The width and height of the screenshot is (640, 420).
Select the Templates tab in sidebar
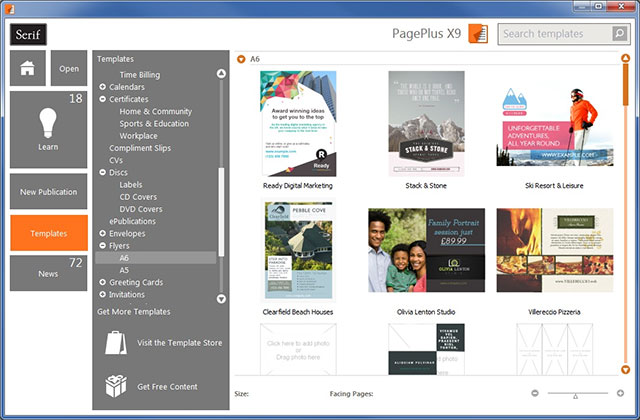[x=49, y=233]
